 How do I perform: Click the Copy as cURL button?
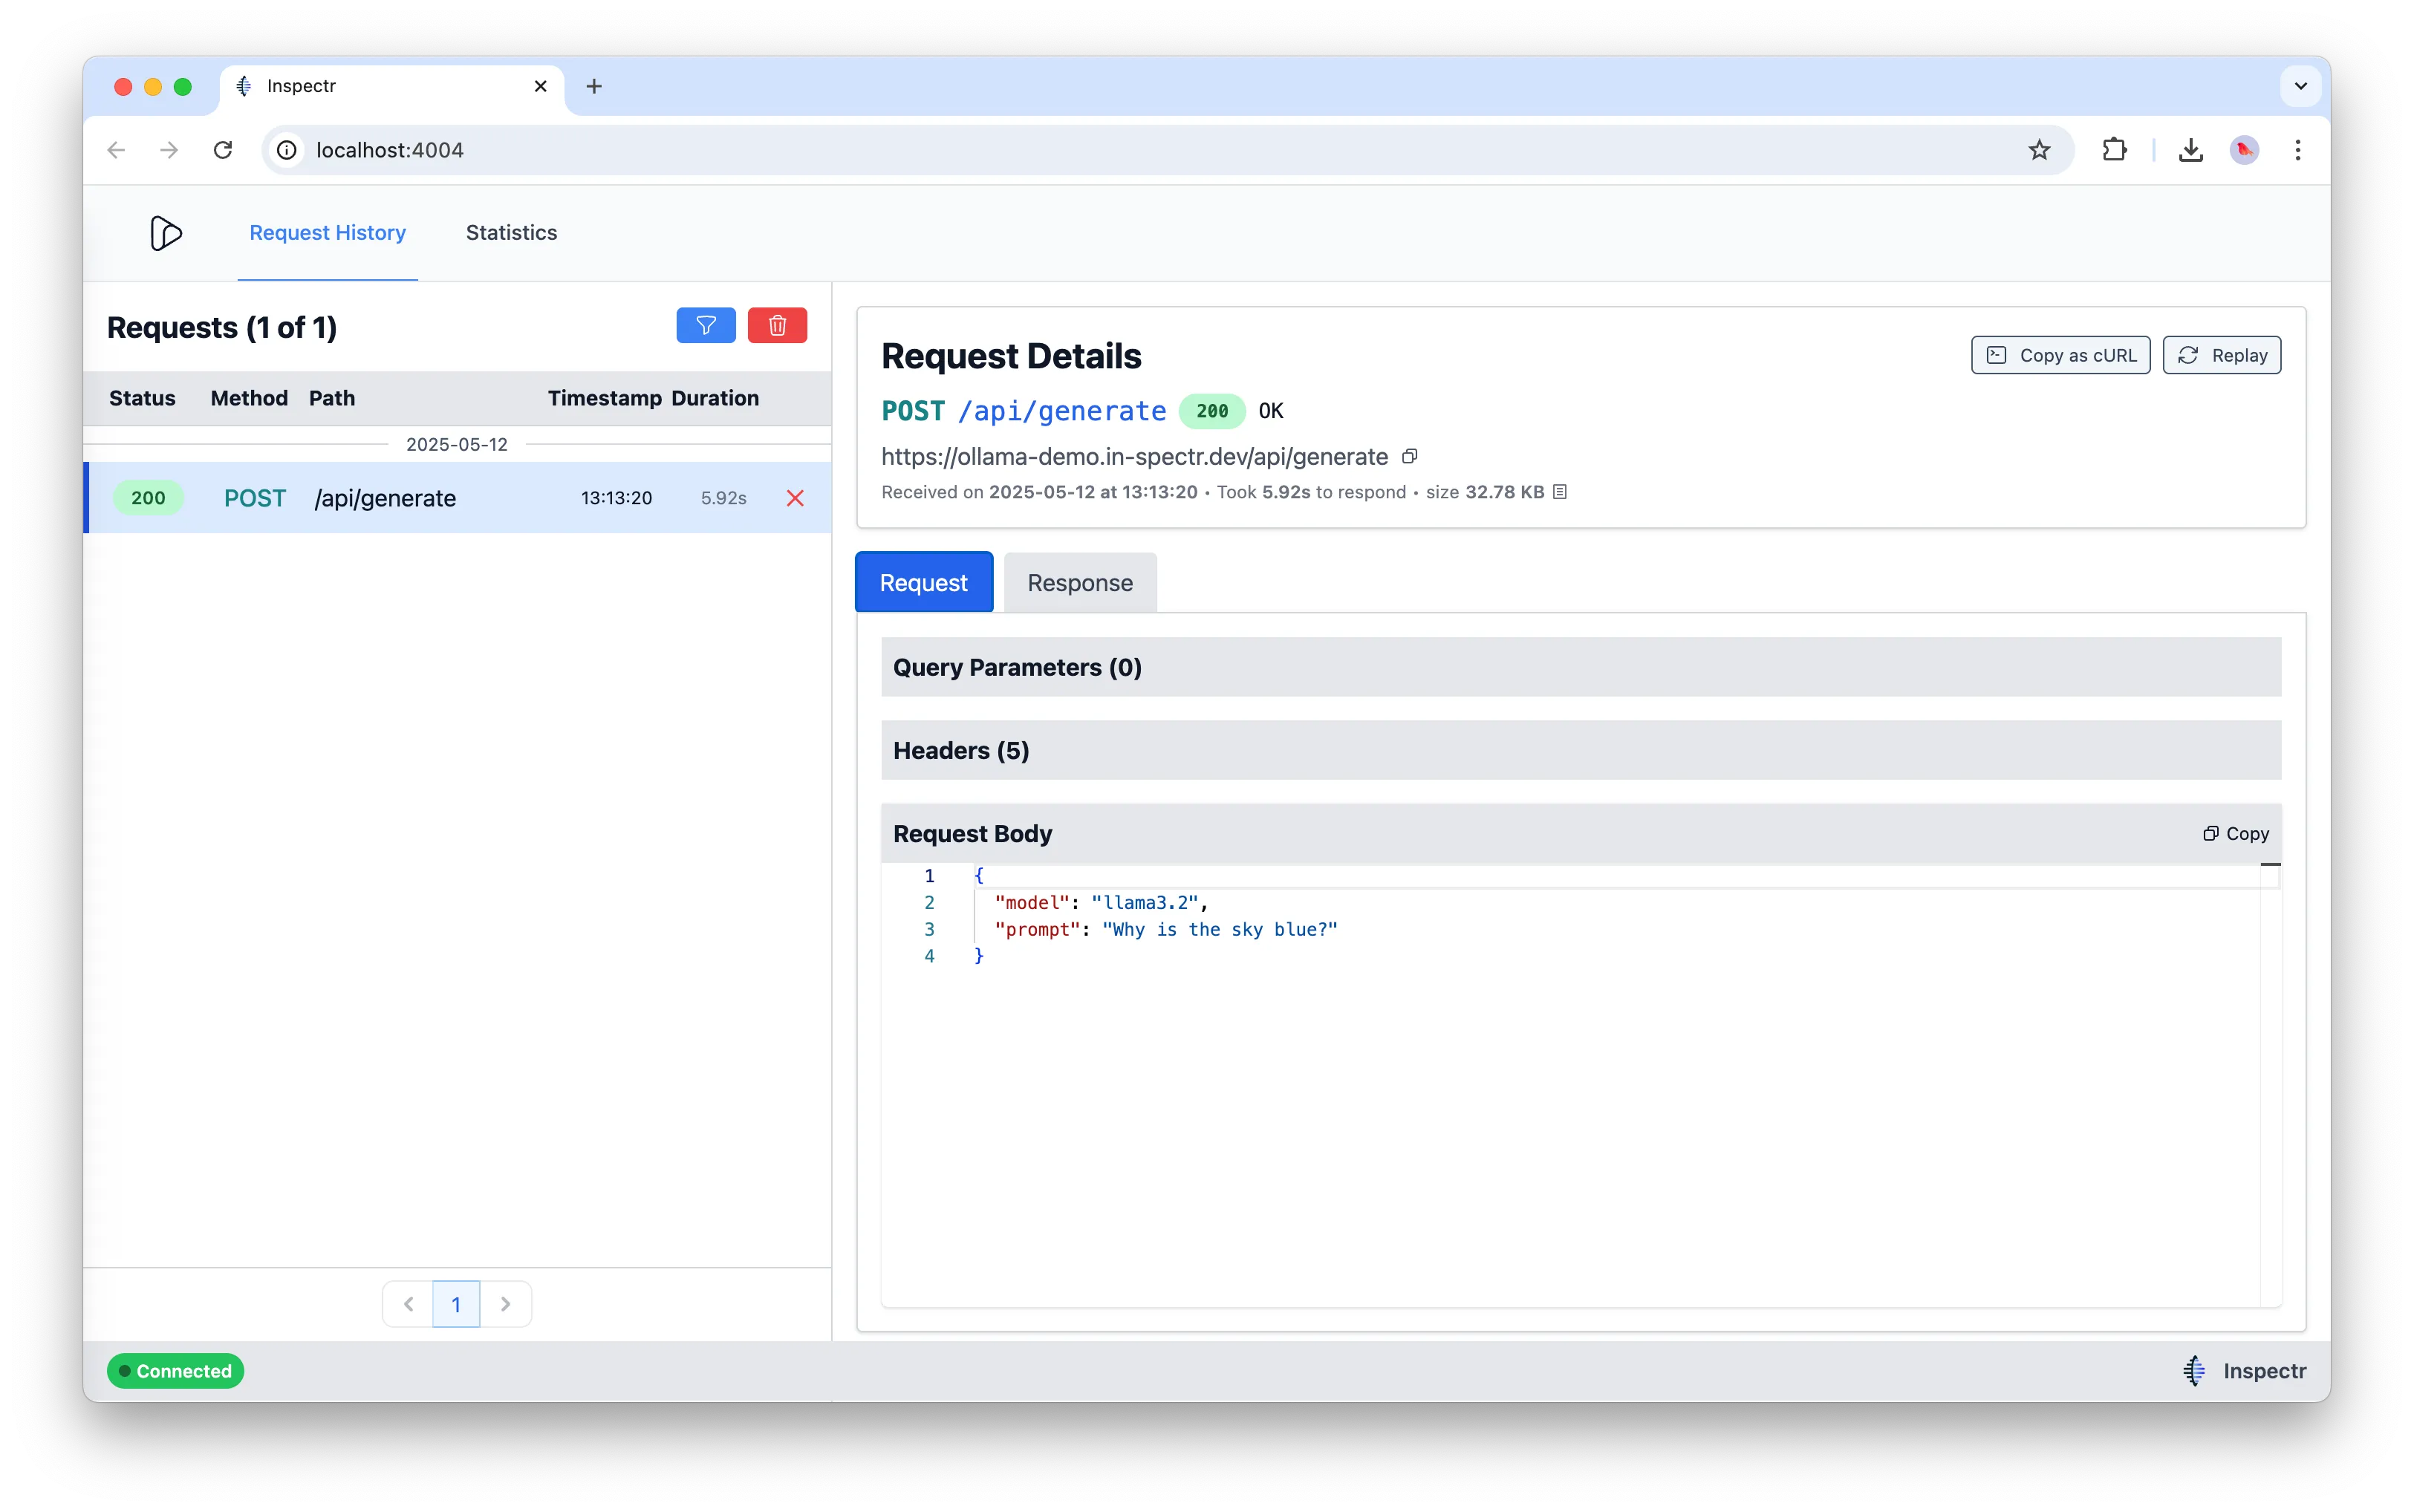pos(2060,356)
